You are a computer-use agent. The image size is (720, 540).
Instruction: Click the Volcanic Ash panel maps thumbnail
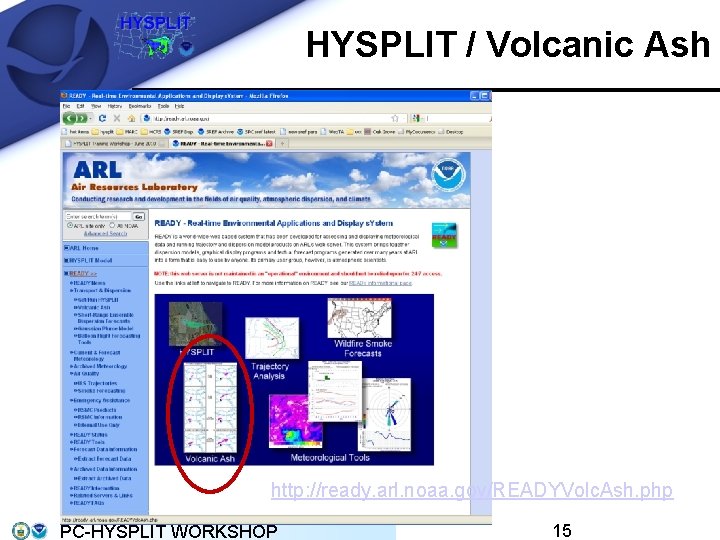pos(210,408)
